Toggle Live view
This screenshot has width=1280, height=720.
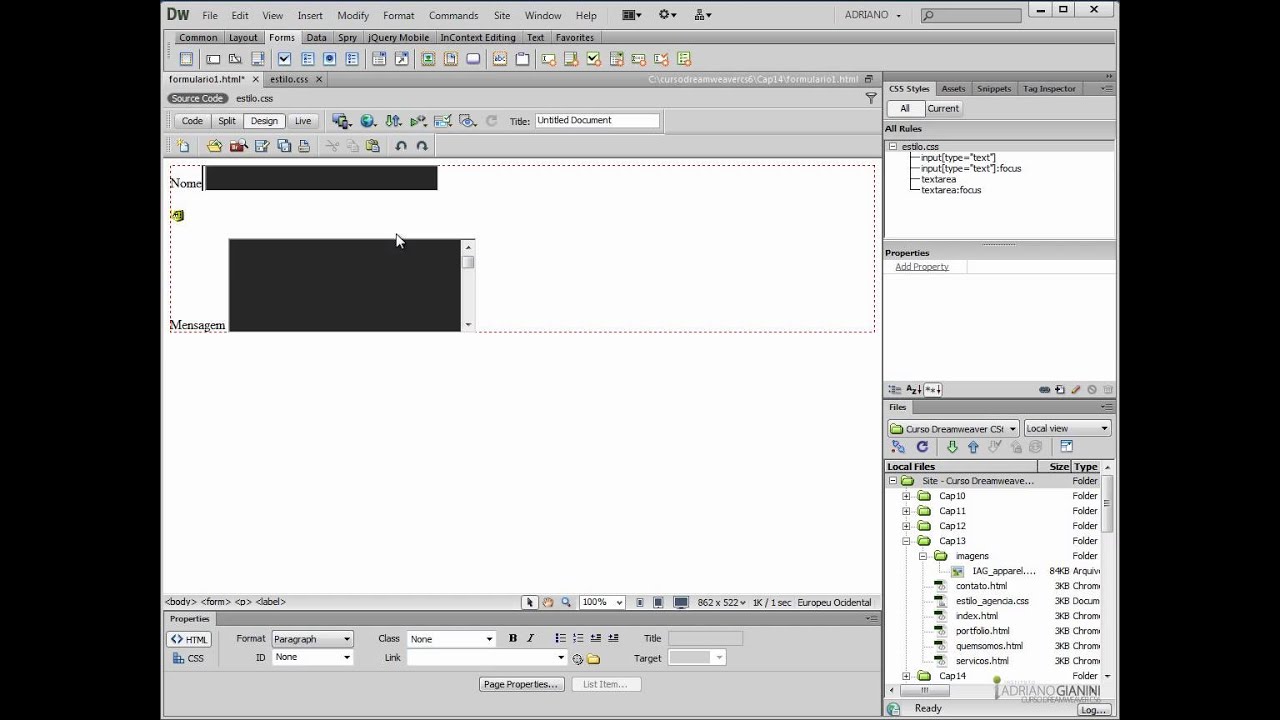click(x=302, y=121)
